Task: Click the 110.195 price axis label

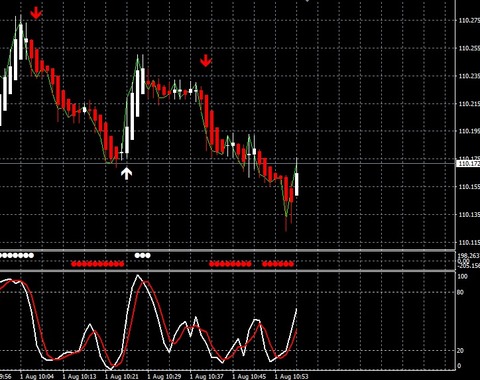Action: (469, 131)
